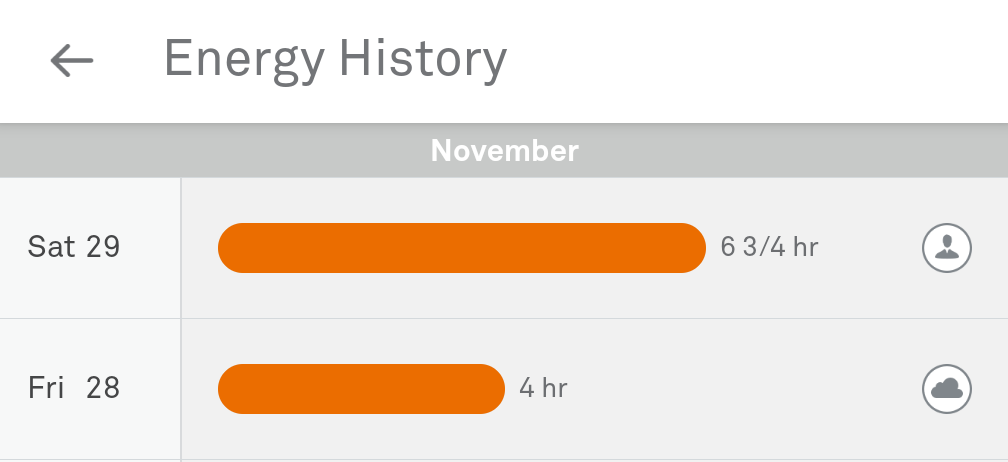Click the orange usage bar for Sat 29
The height and width of the screenshot is (462, 1008).
[x=461, y=248]
